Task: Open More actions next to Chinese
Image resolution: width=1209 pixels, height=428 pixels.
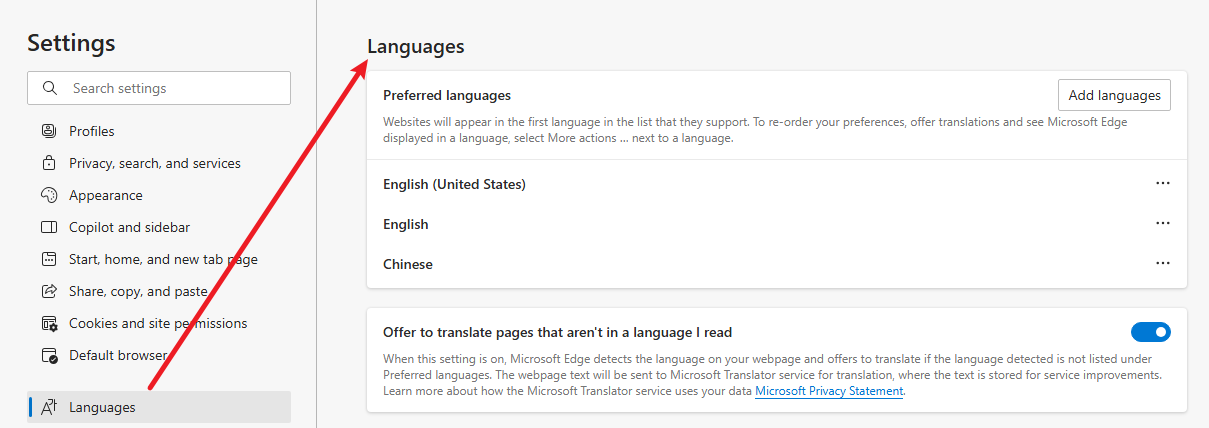Action: (x=1162, y=264)
